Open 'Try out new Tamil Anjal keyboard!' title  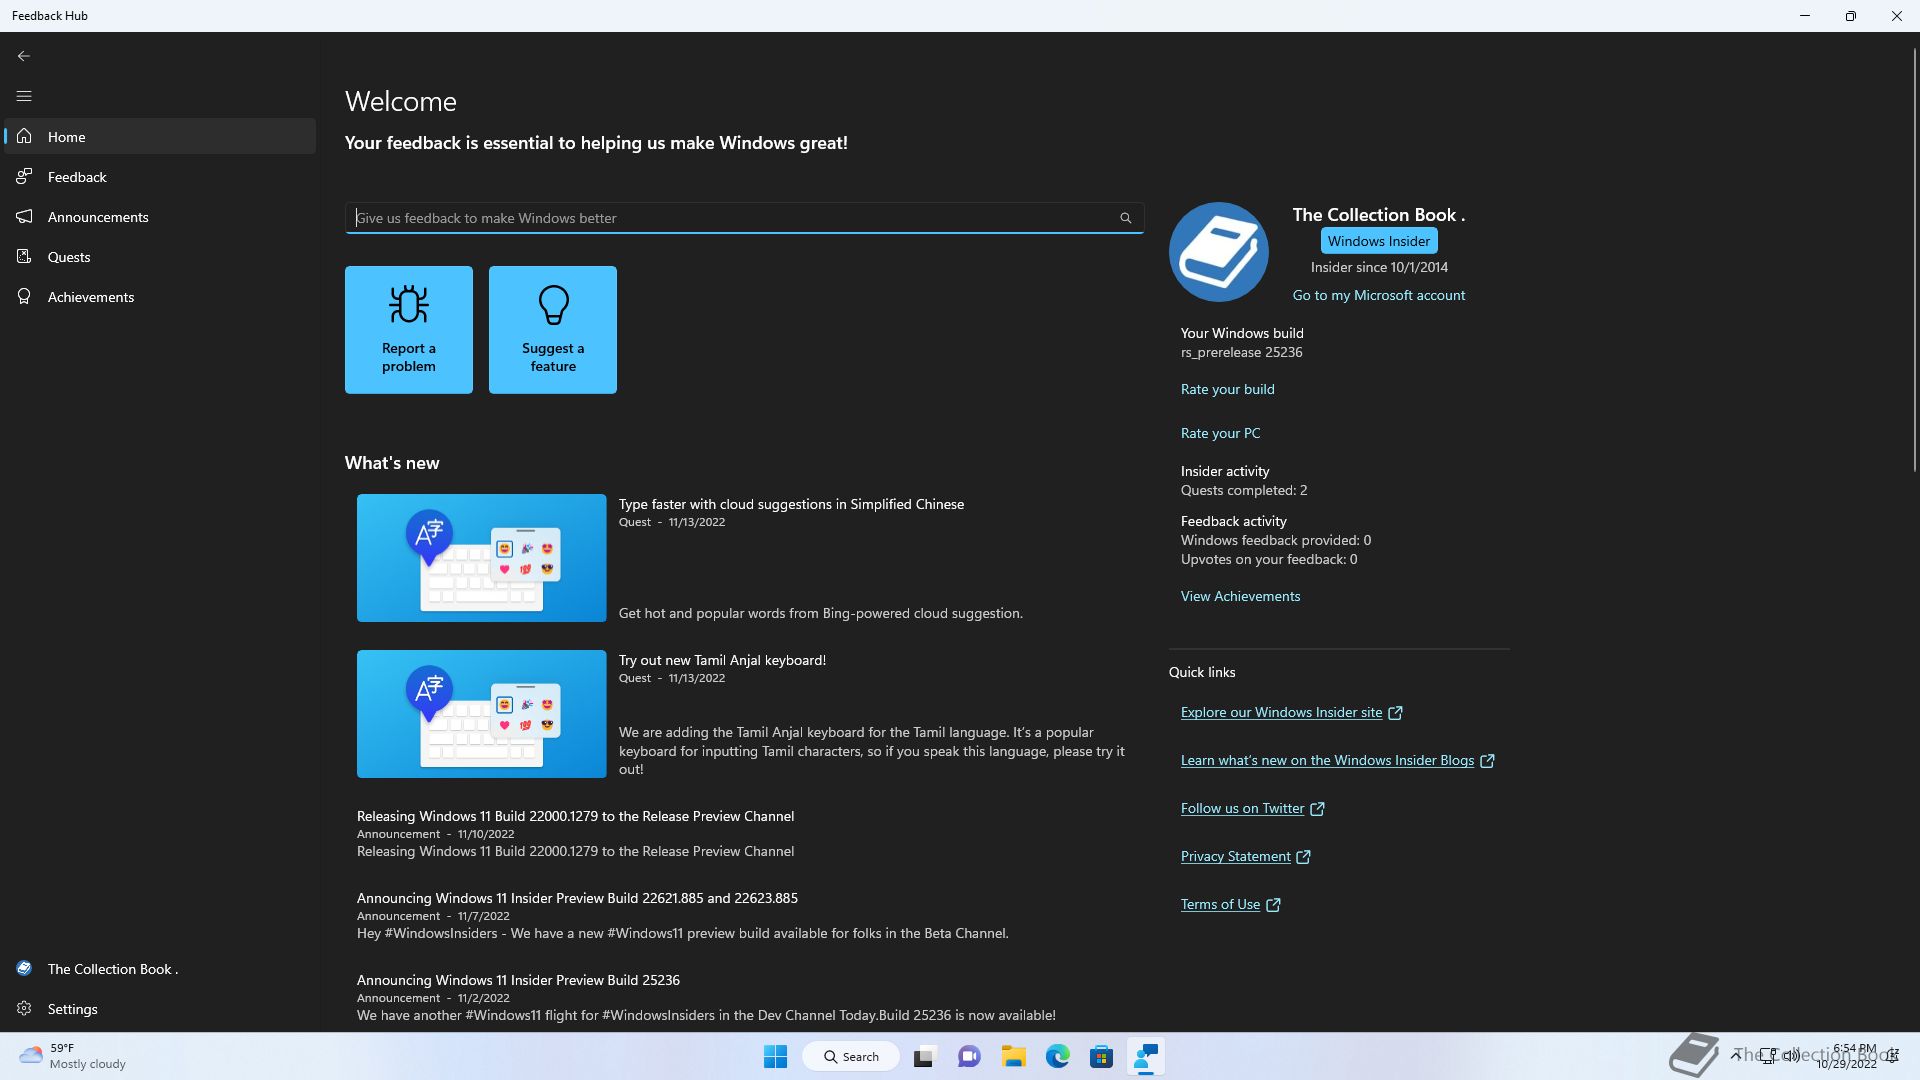click(723, 660)
